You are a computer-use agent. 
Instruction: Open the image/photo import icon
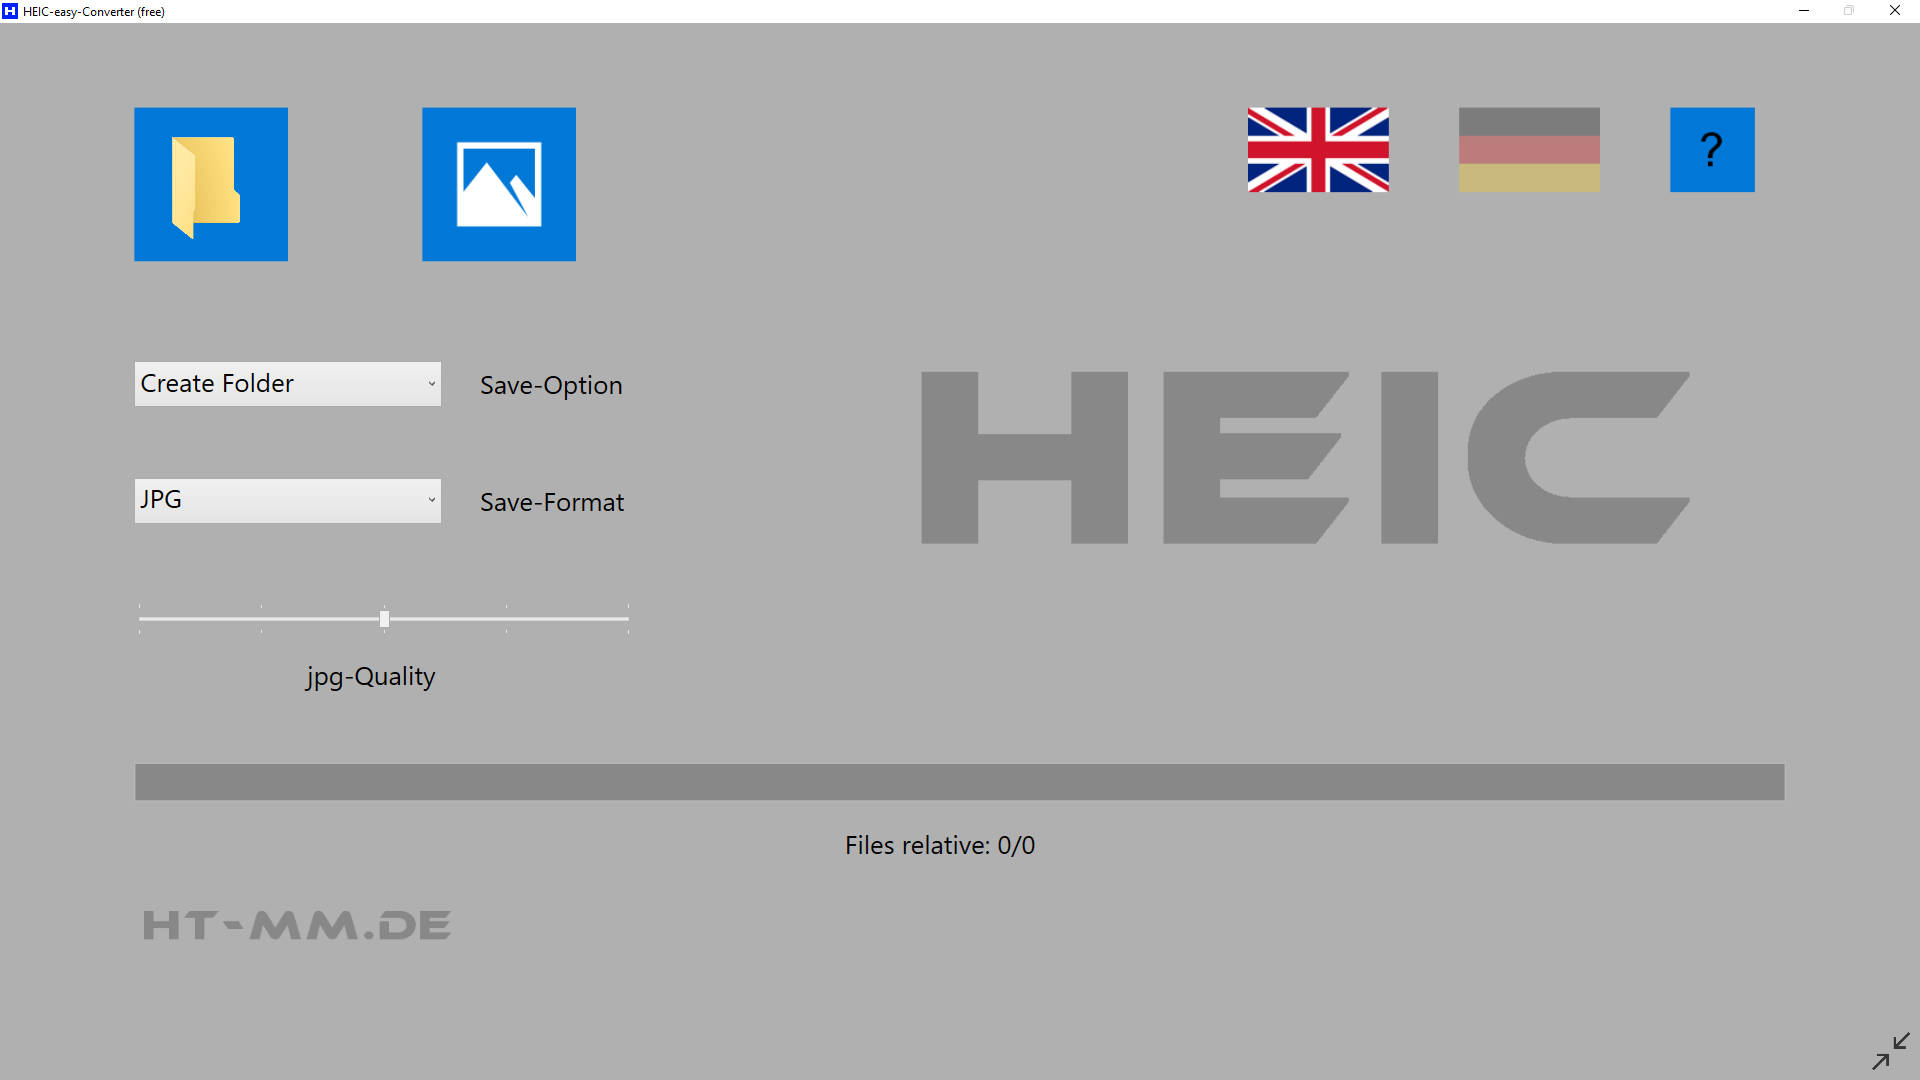tap(498, 183)
